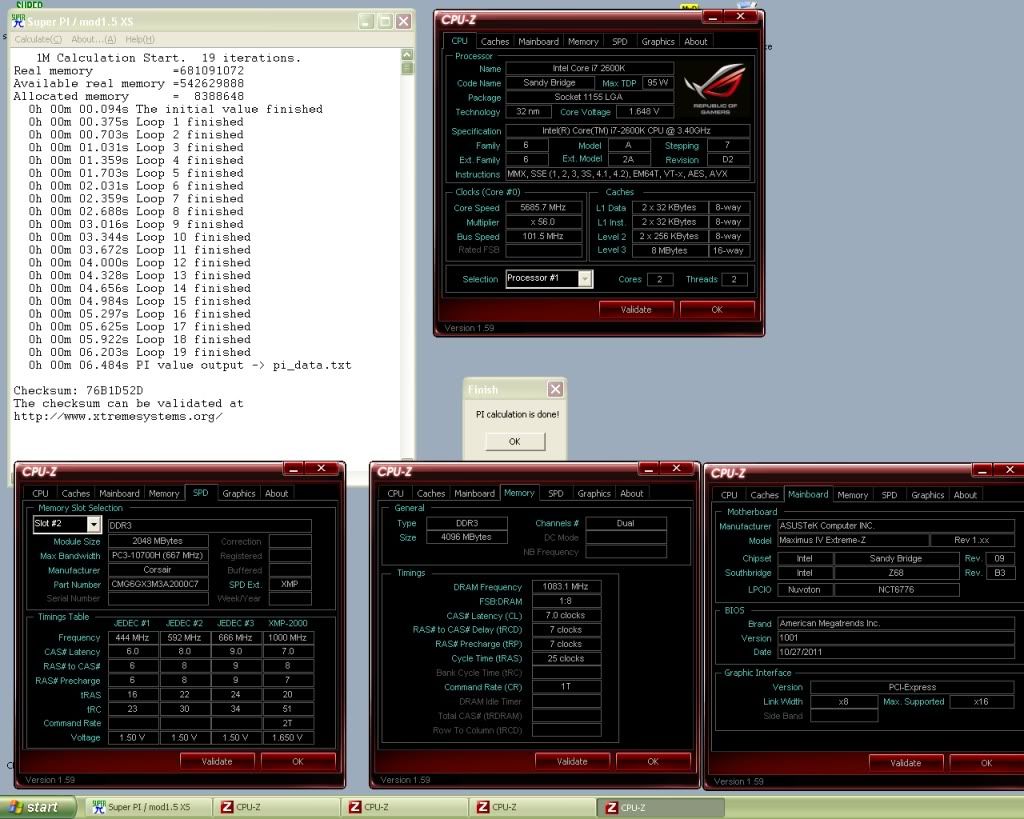1024x819 pixels.
Task: Open the SPD tab in the Memory window
Action: [x=555, y=493]
